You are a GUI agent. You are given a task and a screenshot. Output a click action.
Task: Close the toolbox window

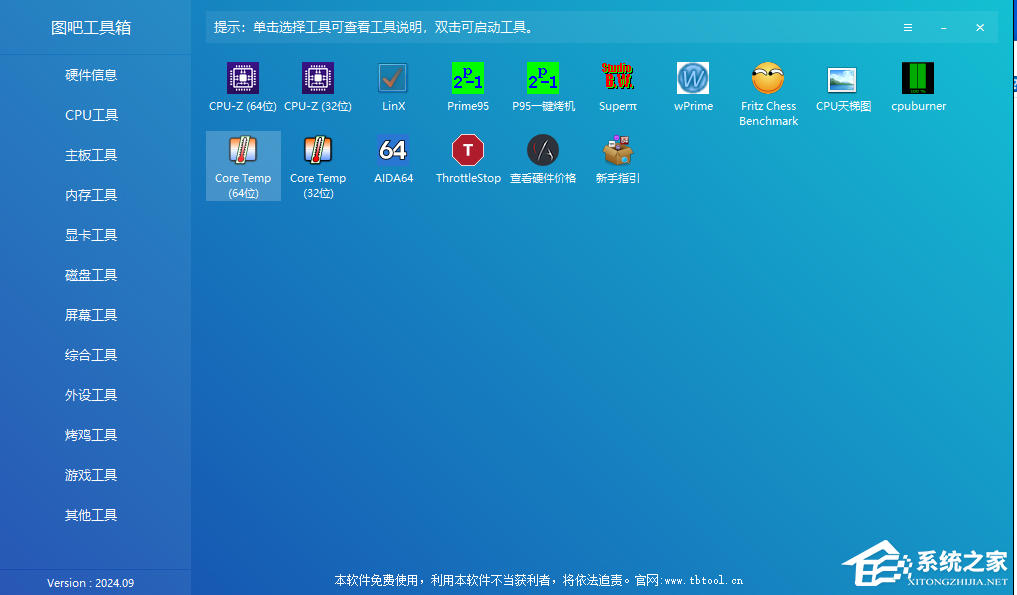(x=980, y=28)
